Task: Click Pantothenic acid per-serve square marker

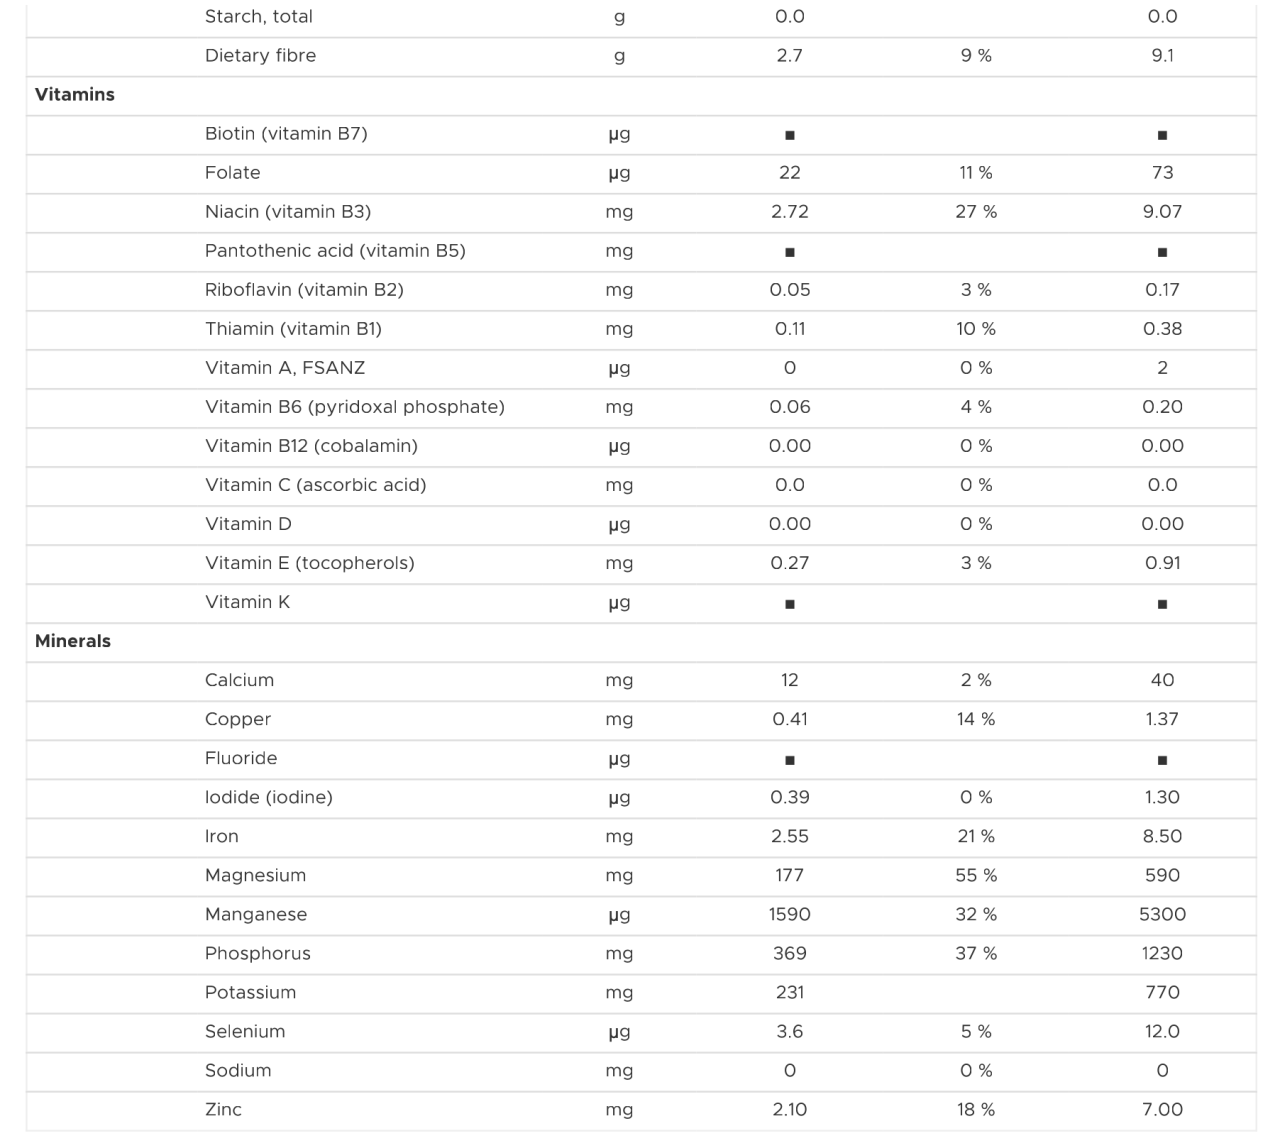Action: click(x=789, y=252)
